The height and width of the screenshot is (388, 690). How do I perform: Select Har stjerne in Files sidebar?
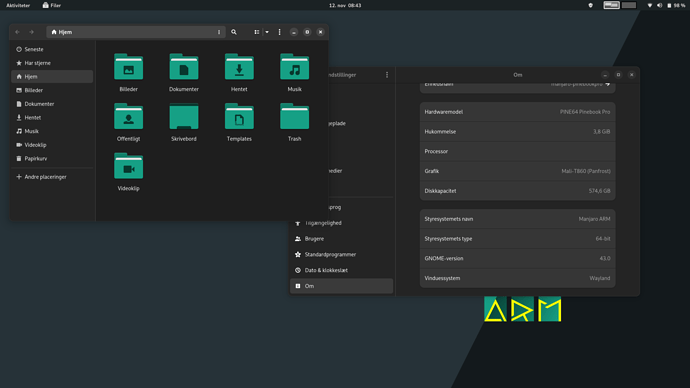52,63
